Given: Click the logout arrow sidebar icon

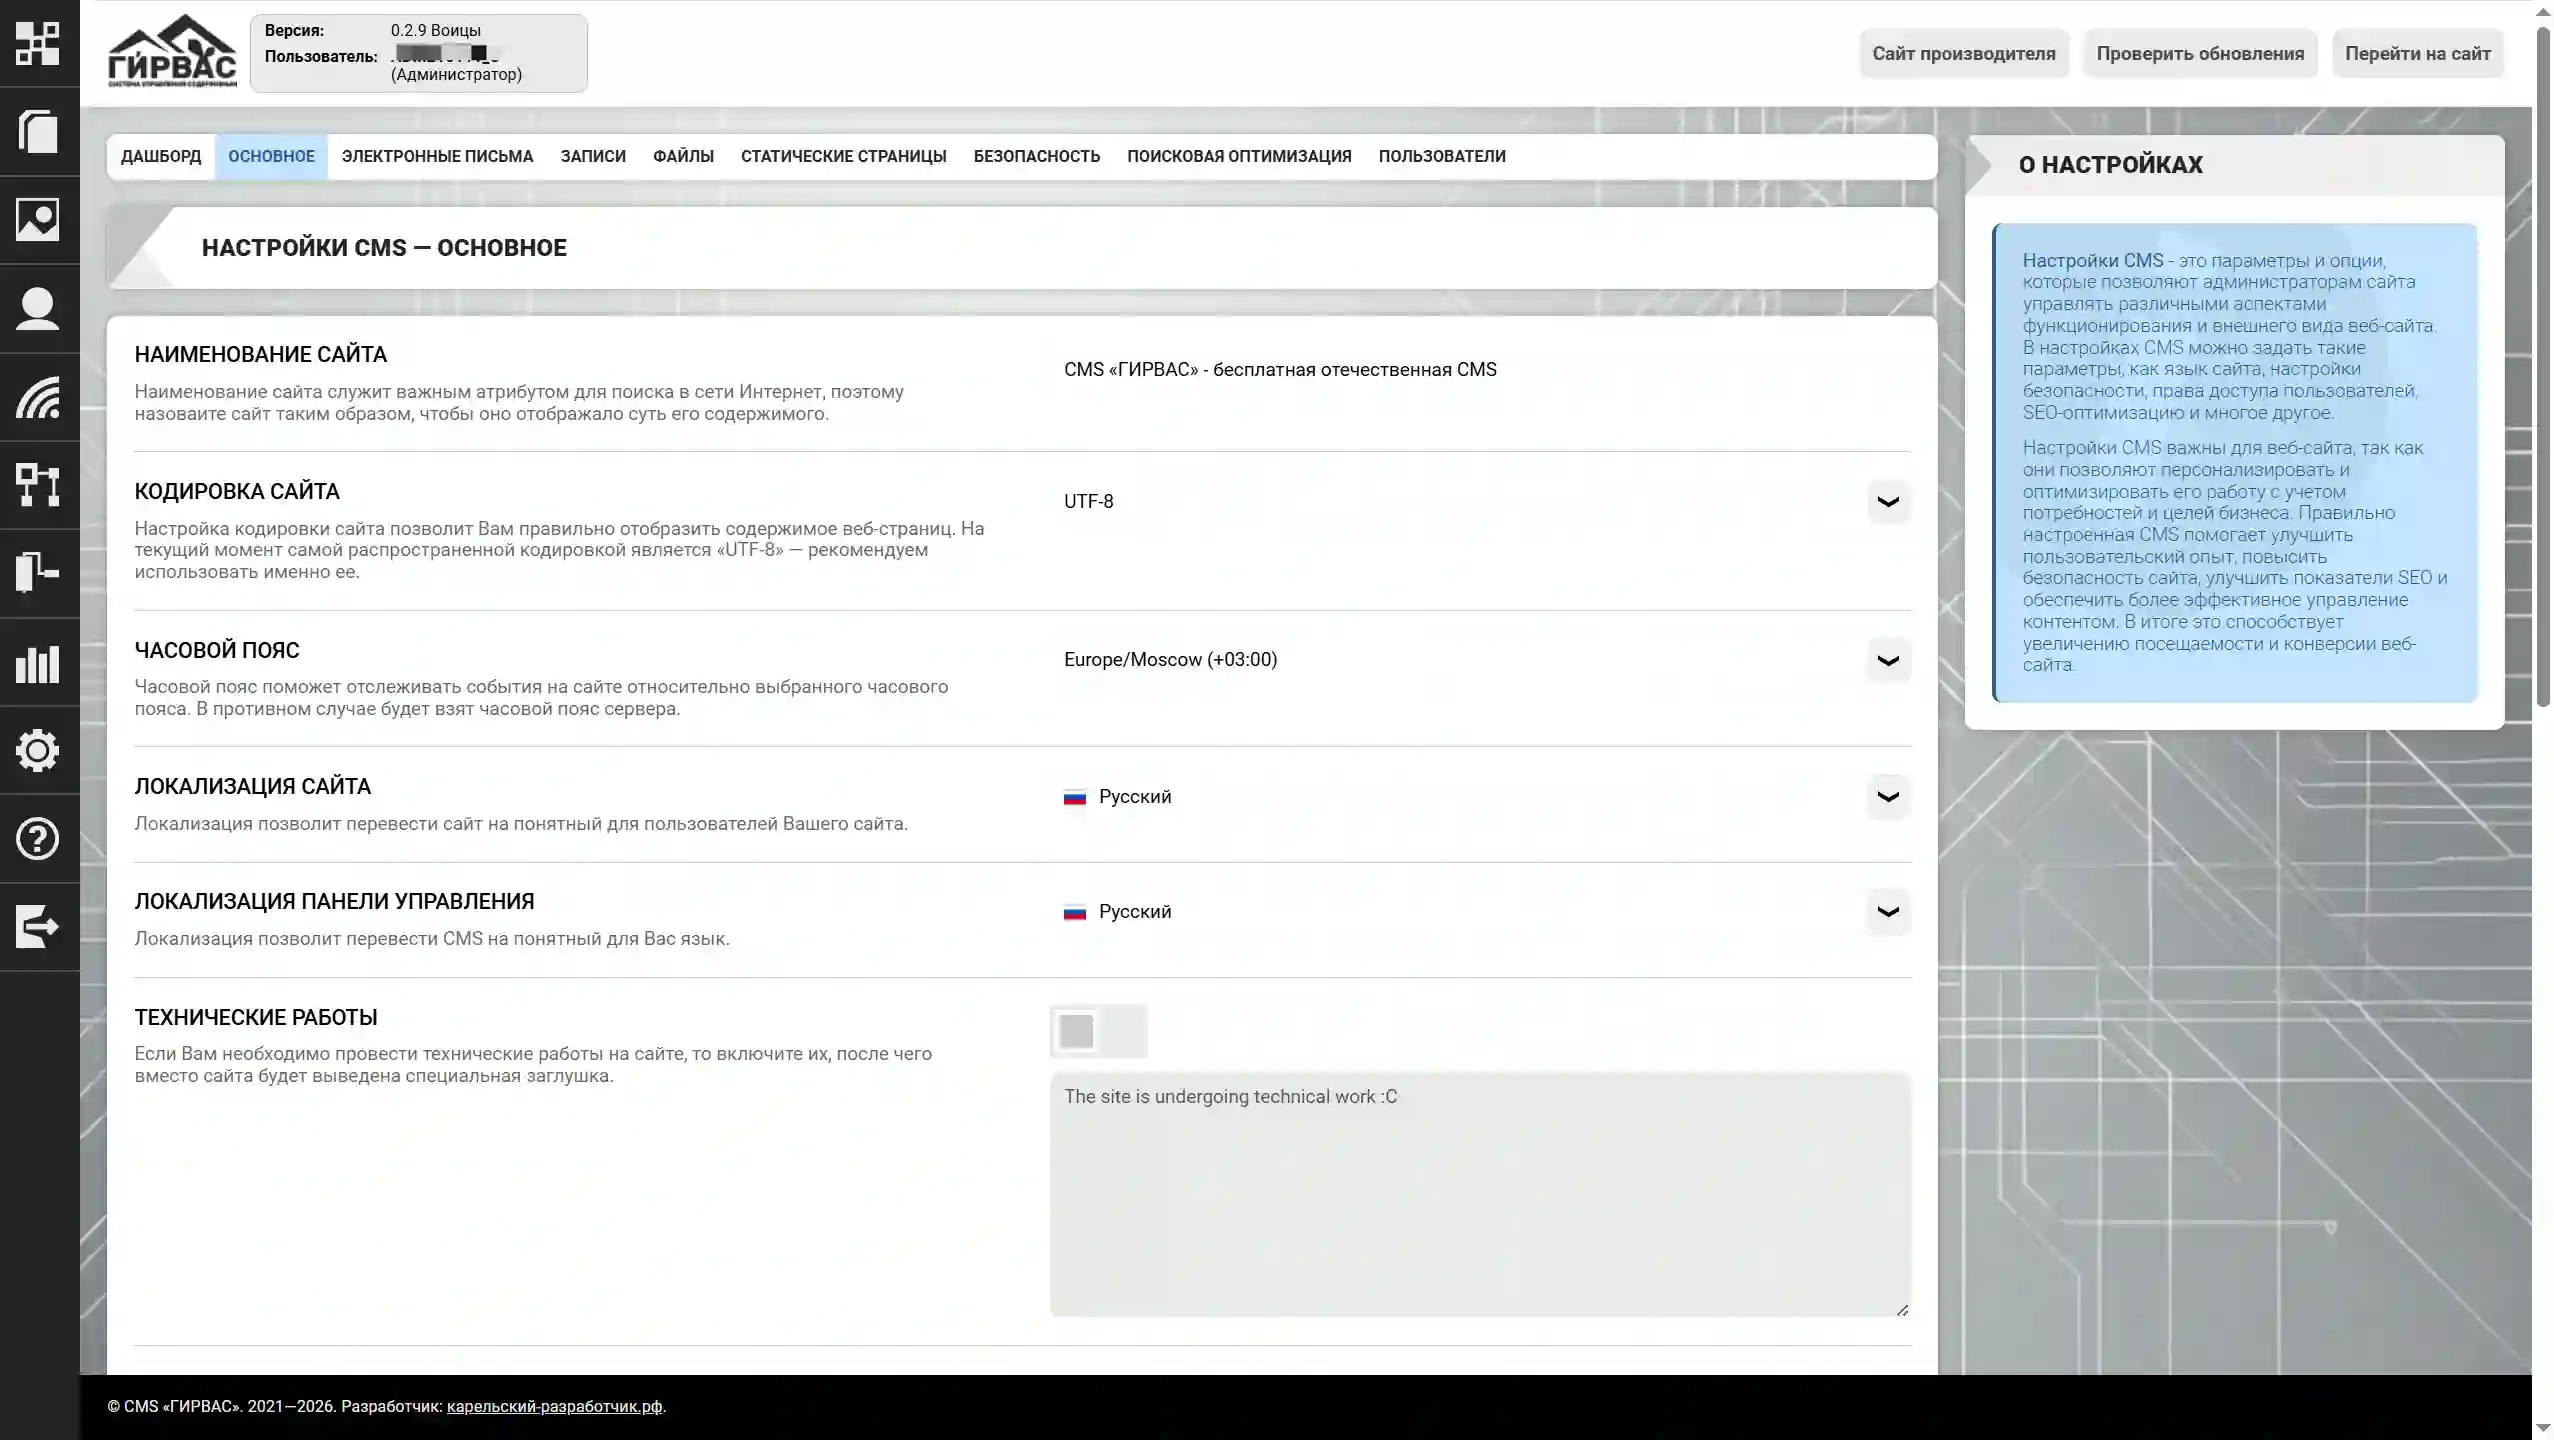Looking at the screenshot, I should pos(38,926).
